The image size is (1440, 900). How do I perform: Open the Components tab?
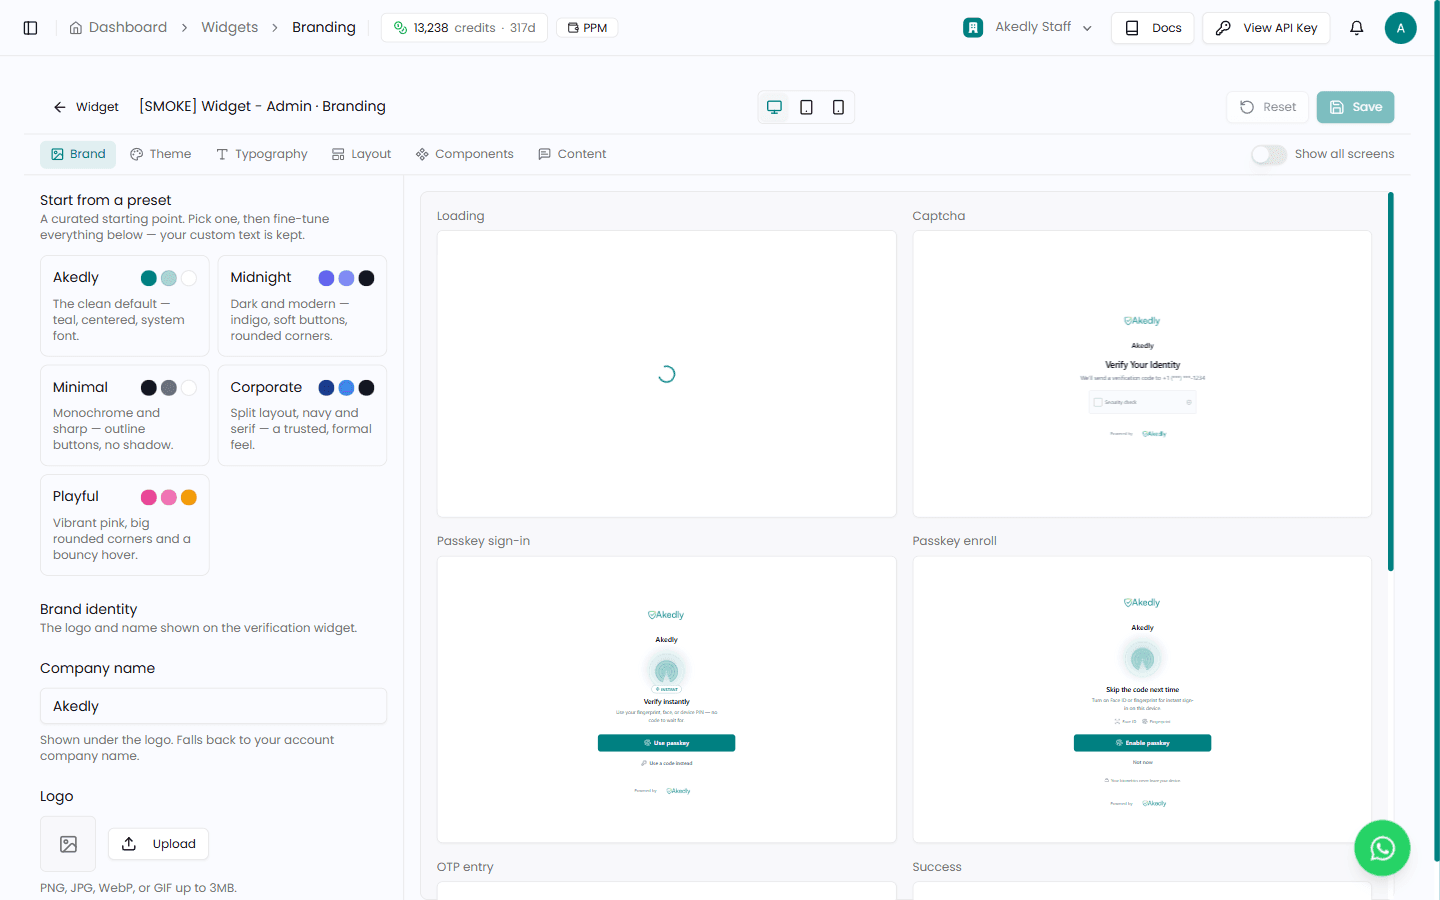464,154
